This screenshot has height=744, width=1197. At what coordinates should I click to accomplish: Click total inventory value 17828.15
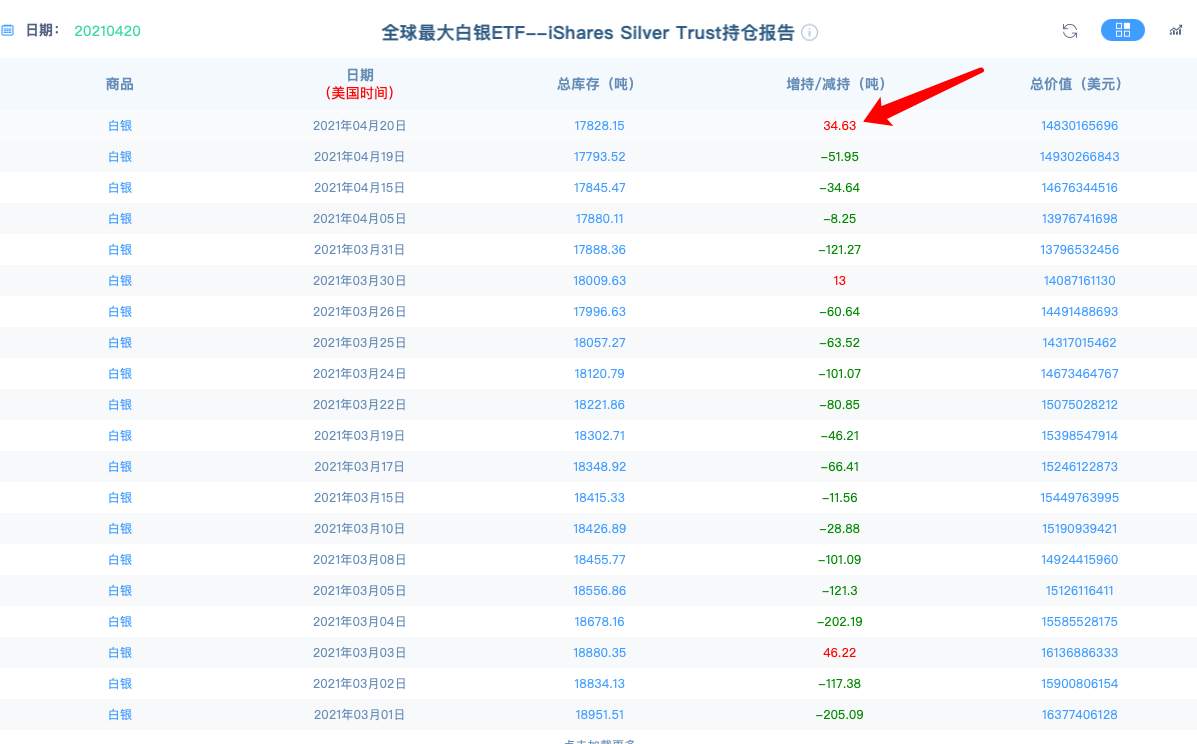point(599,125)
